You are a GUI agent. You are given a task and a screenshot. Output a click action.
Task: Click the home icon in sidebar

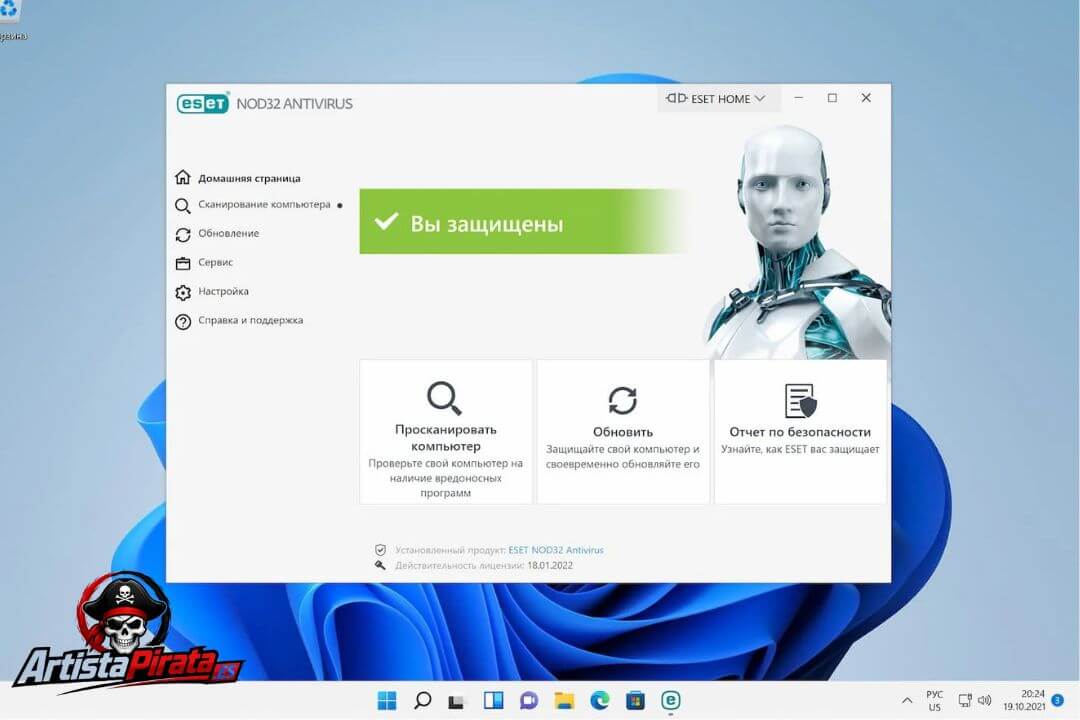click(x=183, y=177)
